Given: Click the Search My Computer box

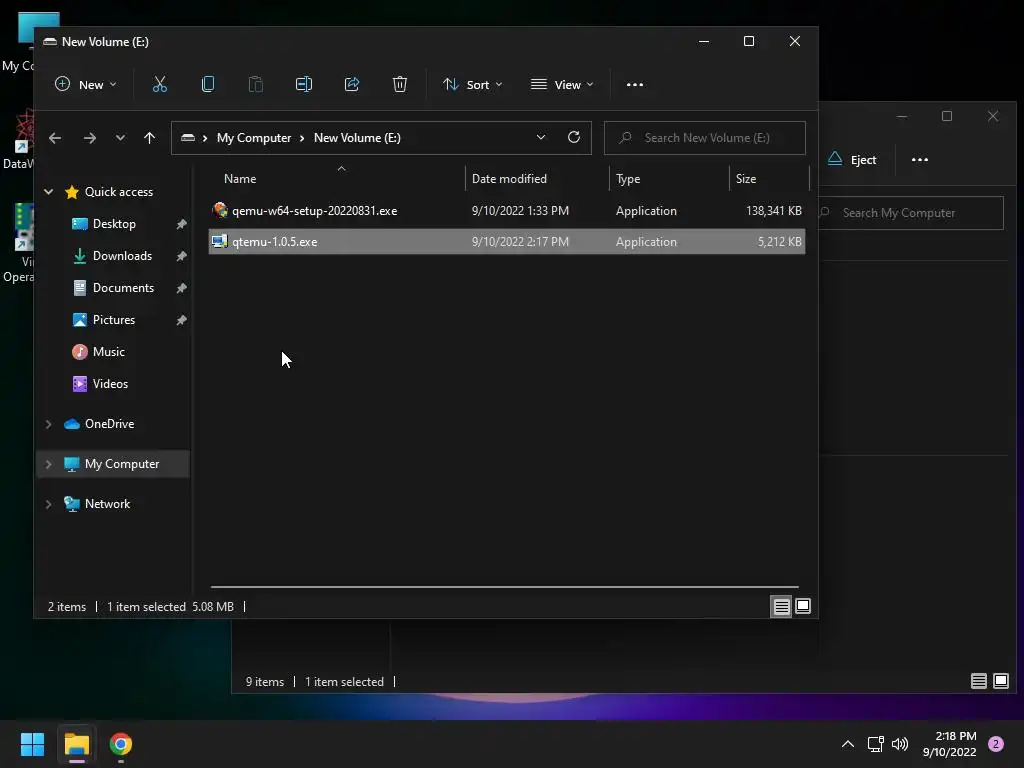Looking at the screenshot, I should click(911, 213).
